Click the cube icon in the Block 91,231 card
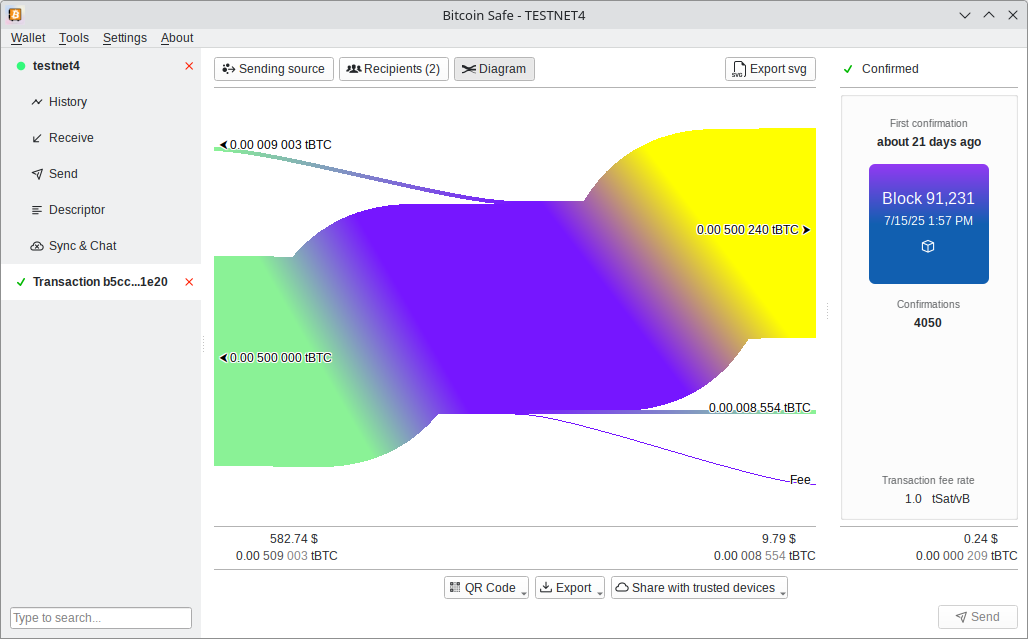1028x639 pixels. (x=928, y=246)
